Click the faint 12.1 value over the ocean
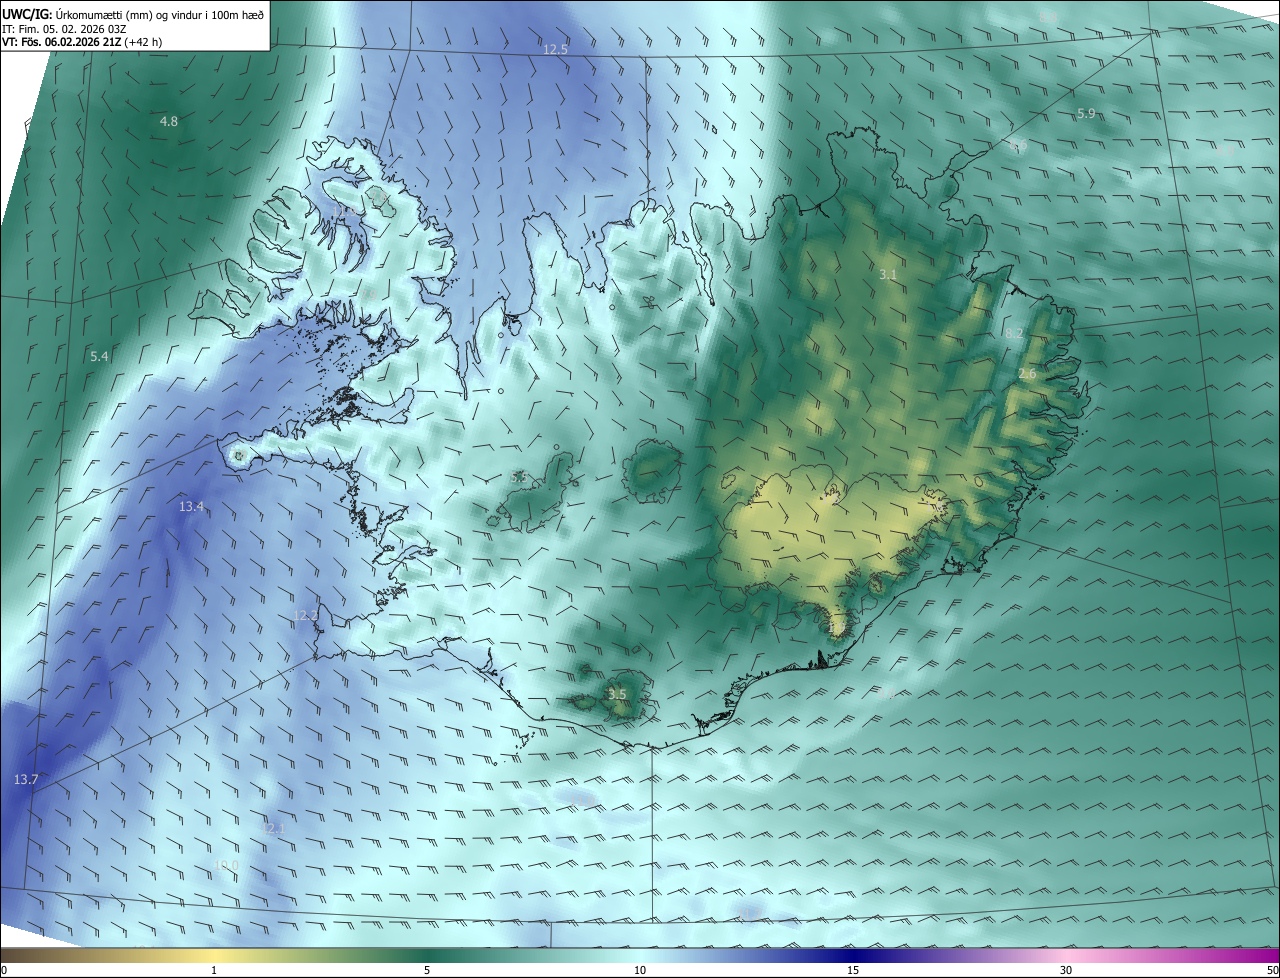Screen dimensions: 1280x978 [x=273, y=828]
